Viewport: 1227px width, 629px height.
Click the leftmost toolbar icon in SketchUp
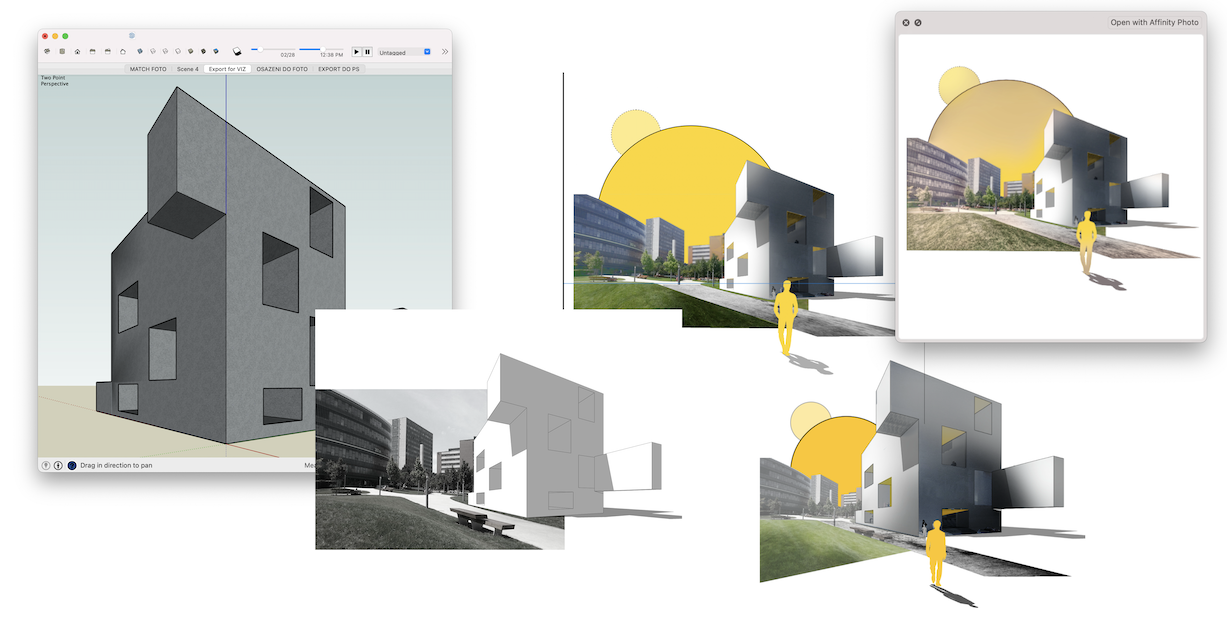[47, 51]
